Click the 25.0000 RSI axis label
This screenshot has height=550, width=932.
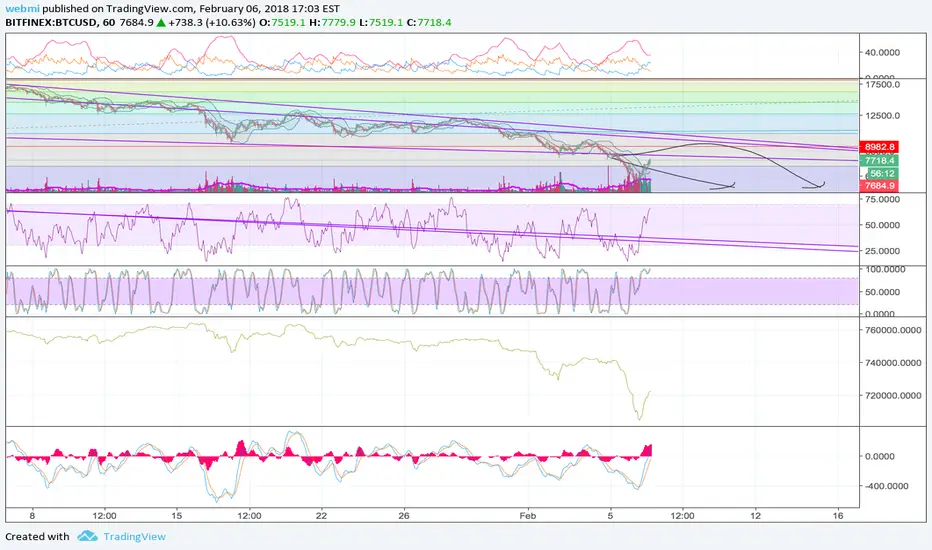[882, 251]
